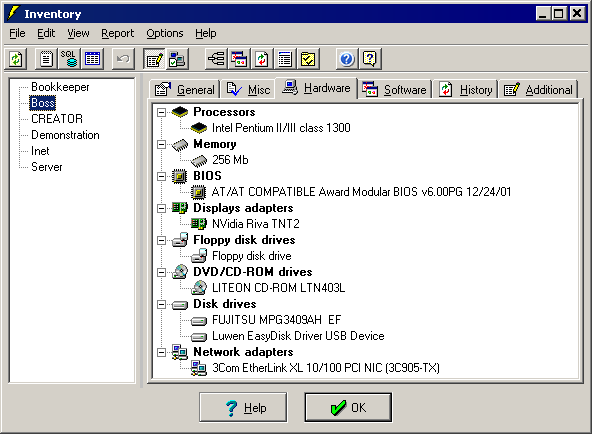Click the Floppy disk drives category icon
592x434 pixels.
point(180,240)
